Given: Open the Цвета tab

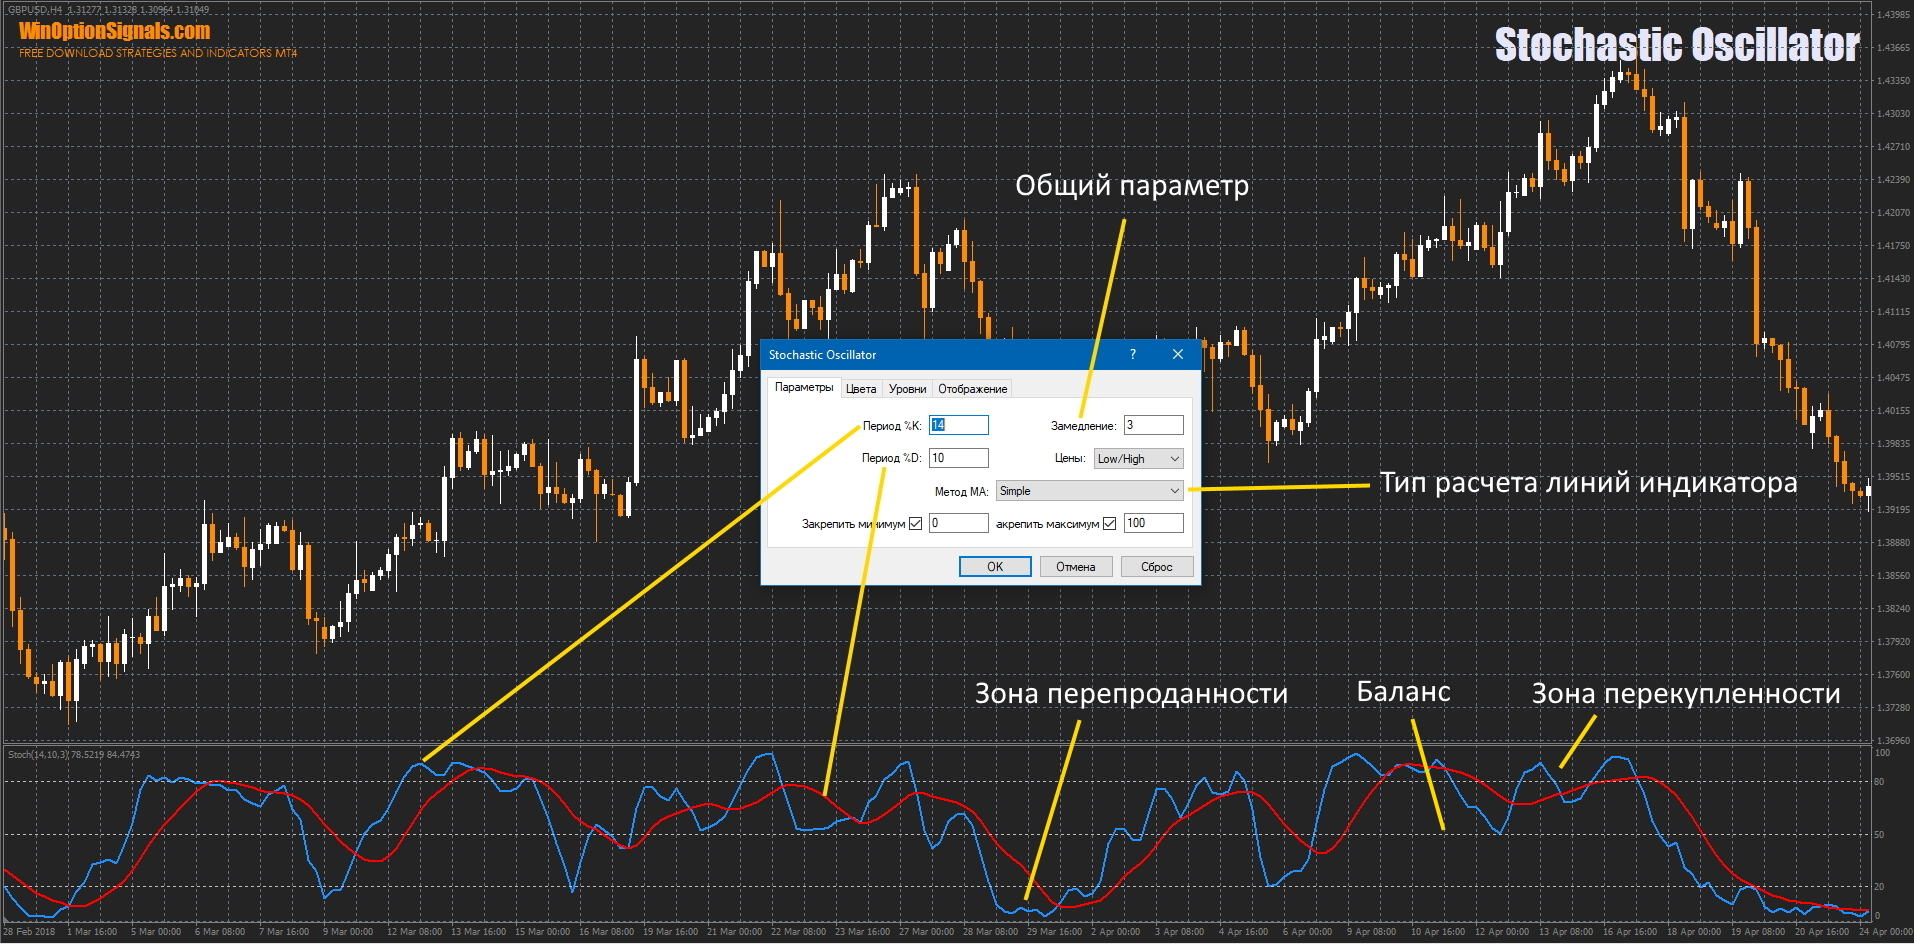Looking at the screenshot, I should pyautogui.click(x=860, y=389).
